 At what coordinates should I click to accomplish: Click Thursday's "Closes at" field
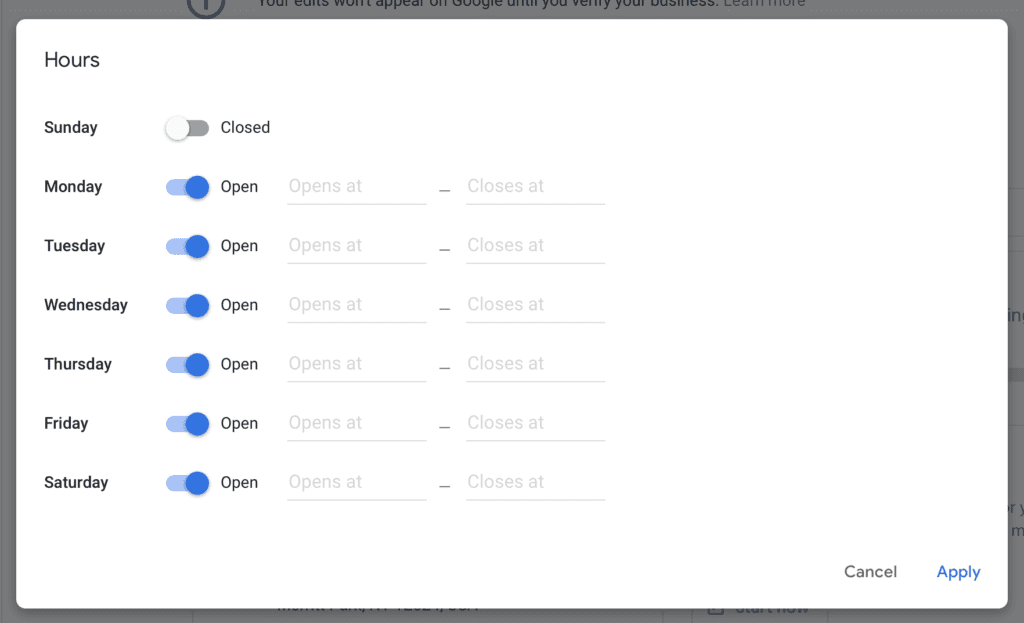535,364
